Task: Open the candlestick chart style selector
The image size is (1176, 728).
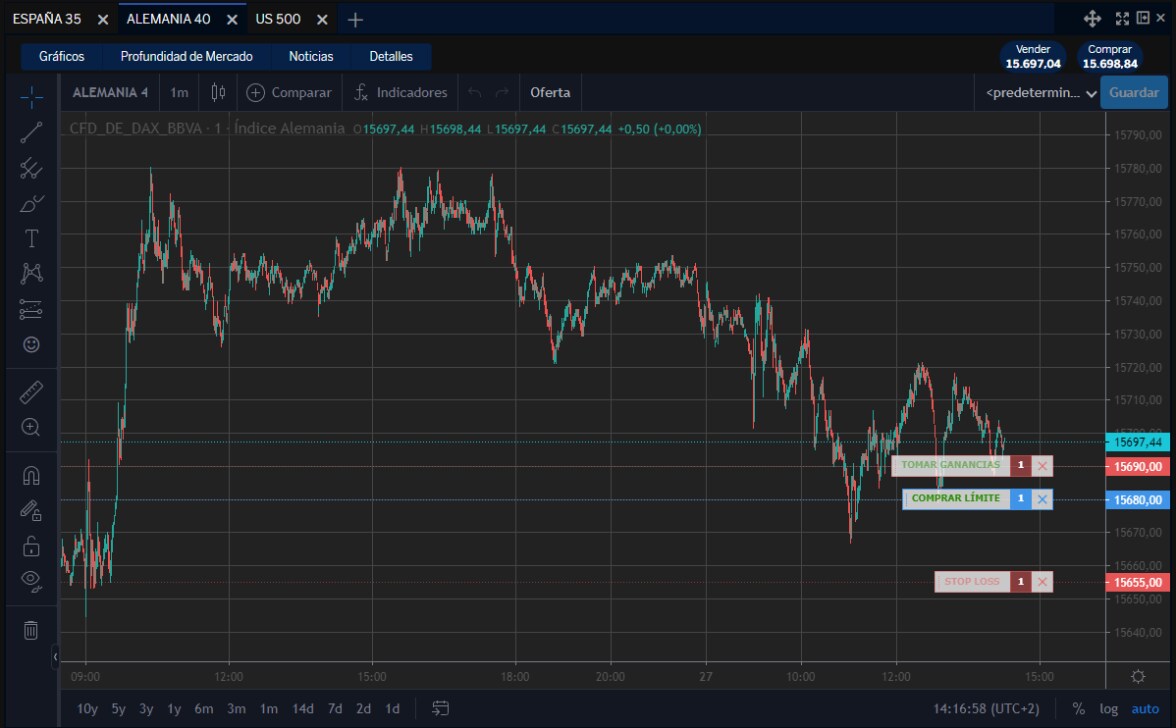Action: point(218,92)
